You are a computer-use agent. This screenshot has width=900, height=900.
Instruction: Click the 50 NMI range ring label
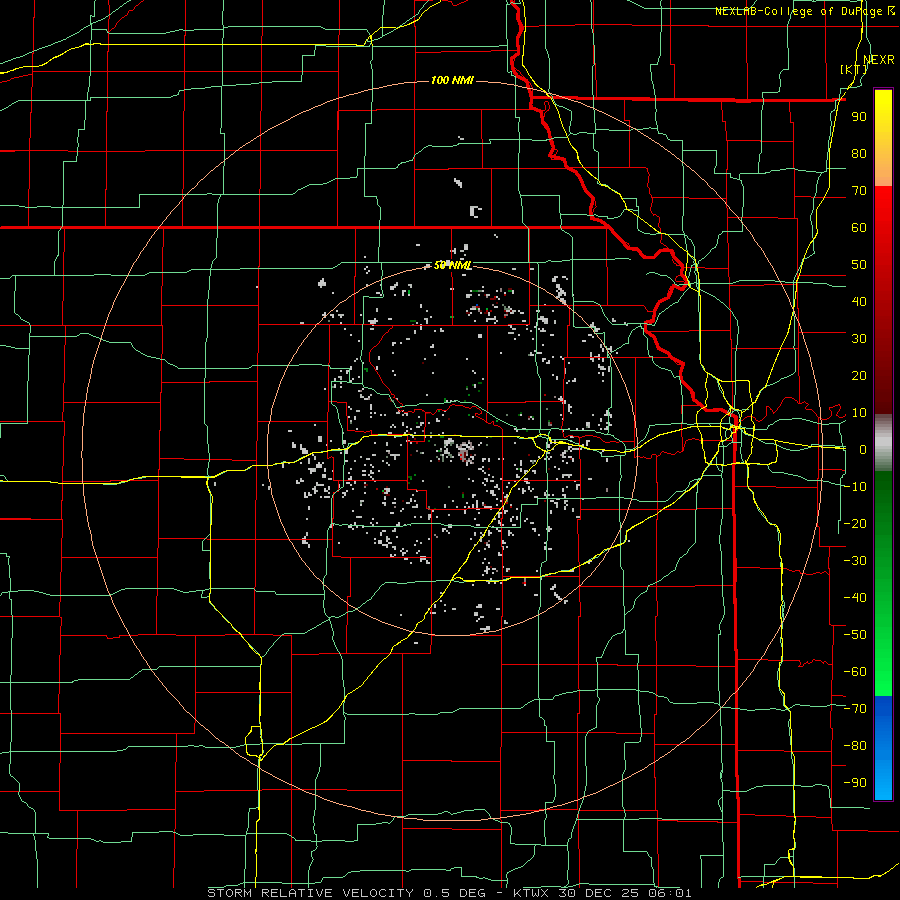(452, 265)
